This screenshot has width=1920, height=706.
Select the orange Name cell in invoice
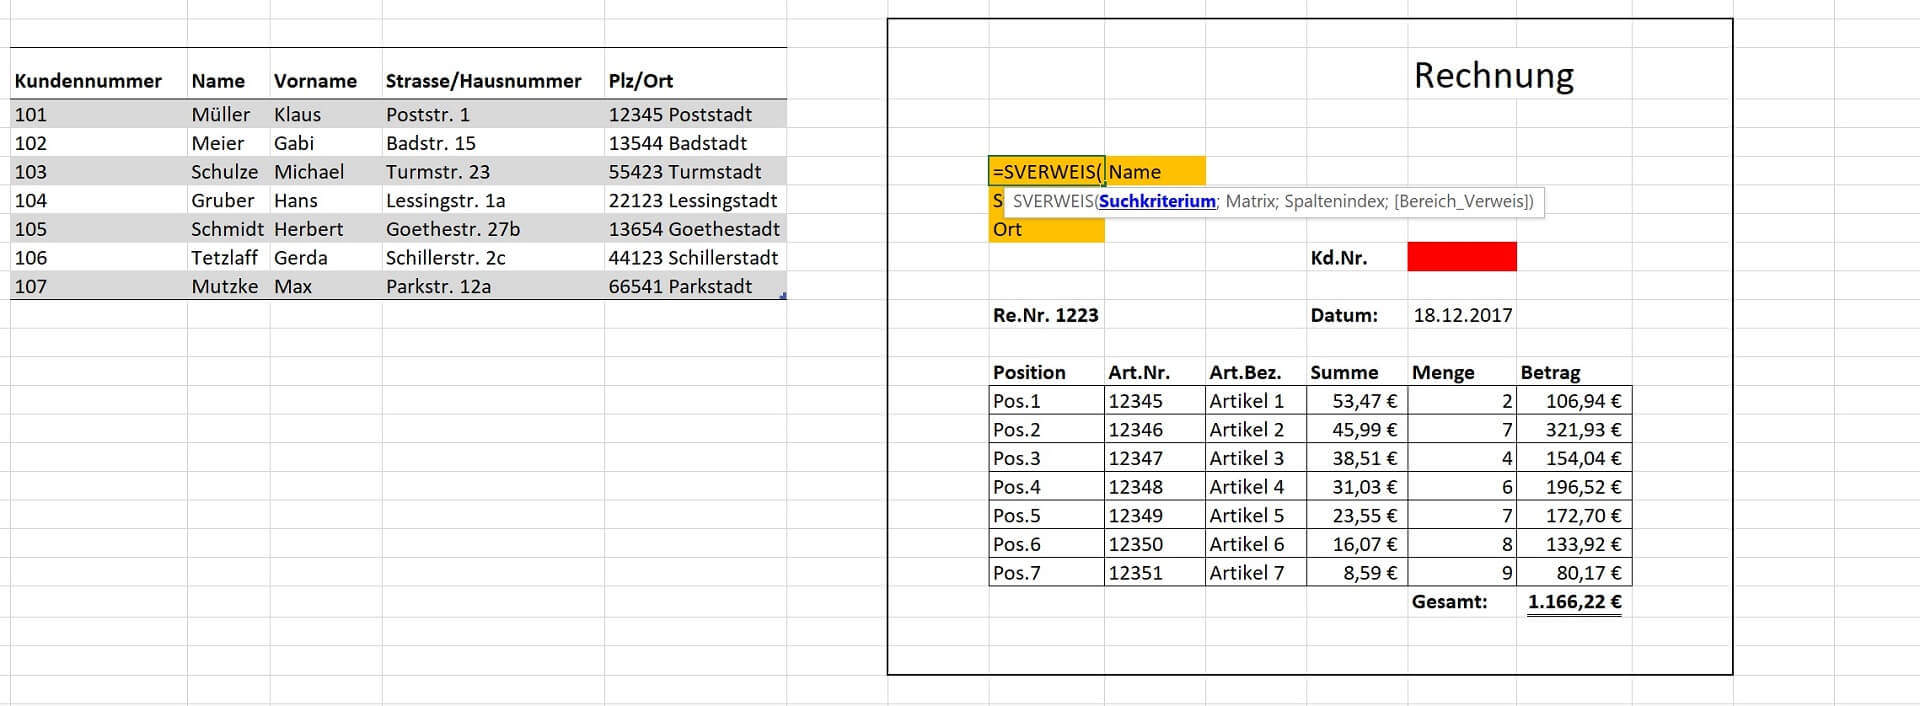(x=1155, y=172)
